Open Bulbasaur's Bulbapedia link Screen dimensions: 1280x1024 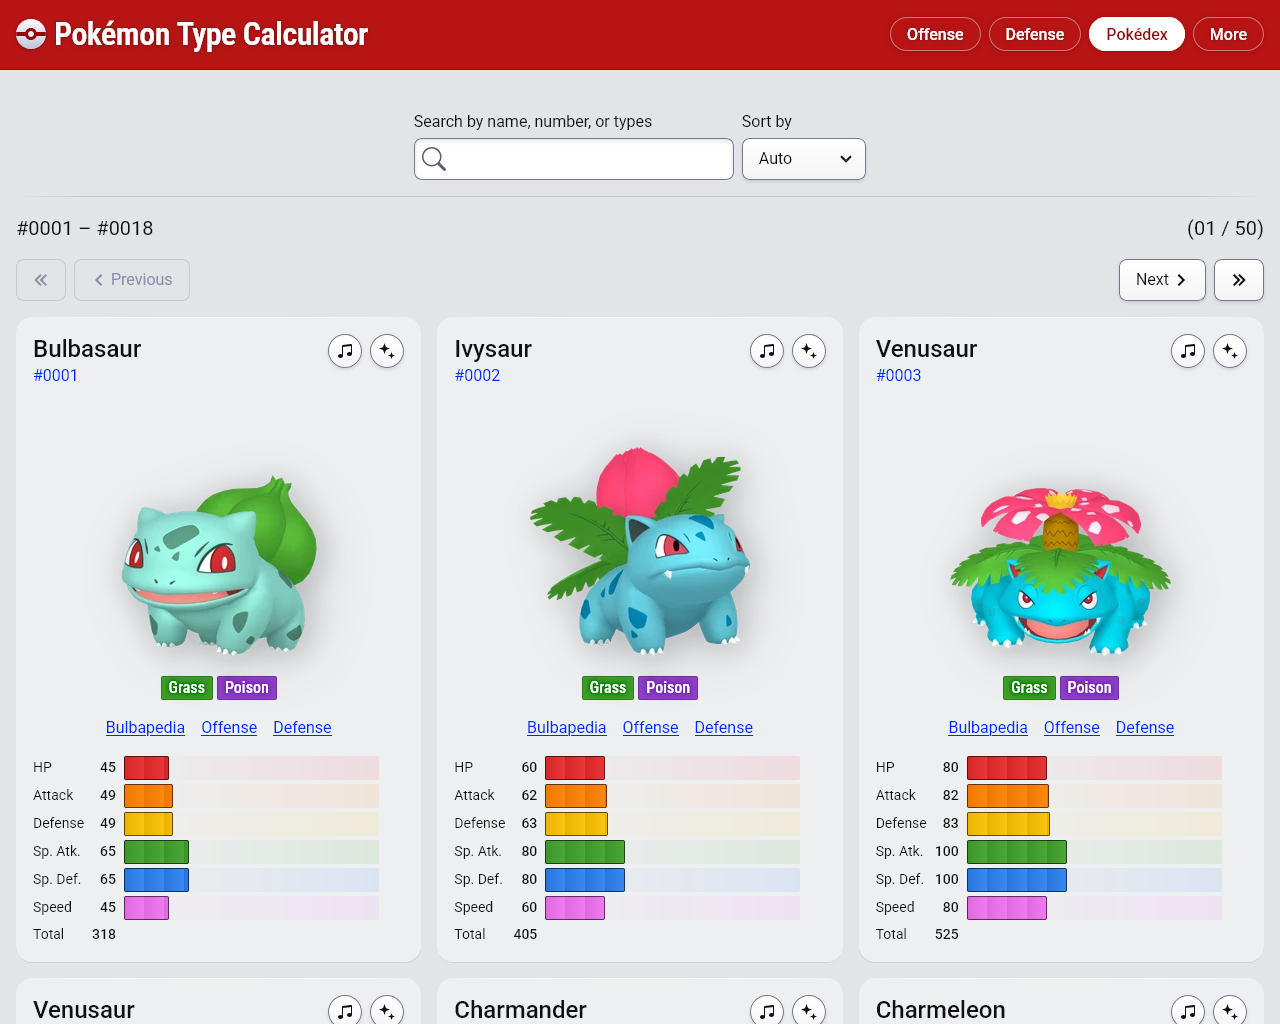click(145, 727)
